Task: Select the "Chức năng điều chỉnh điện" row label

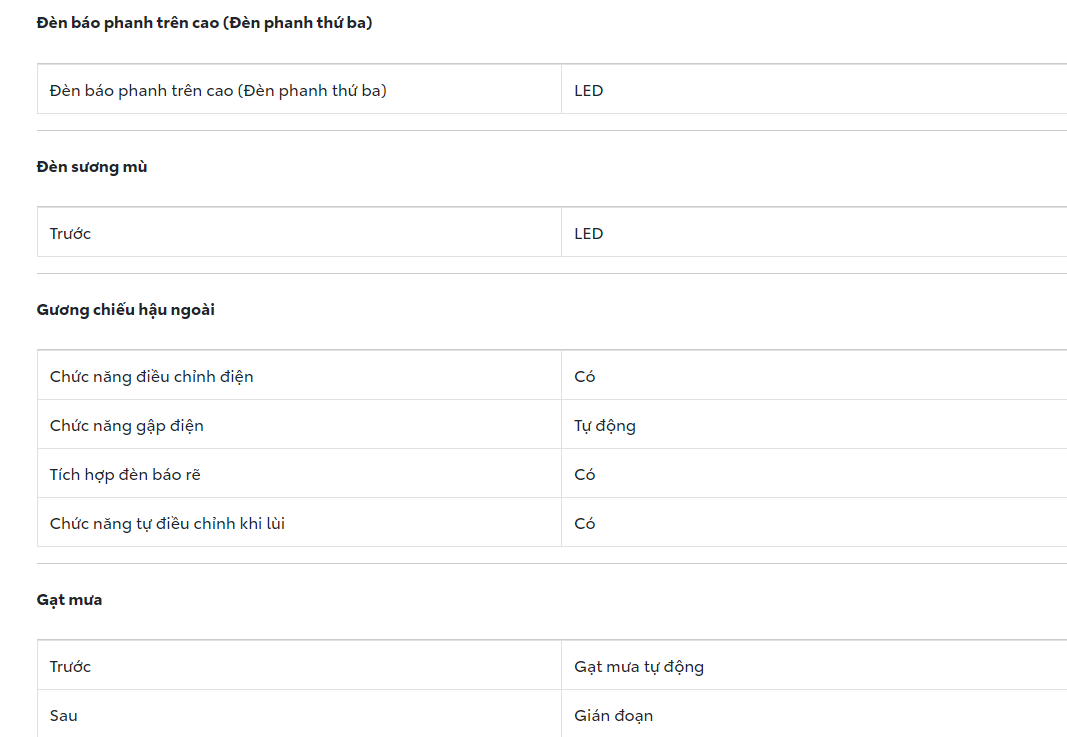Action: coord(152,377)
